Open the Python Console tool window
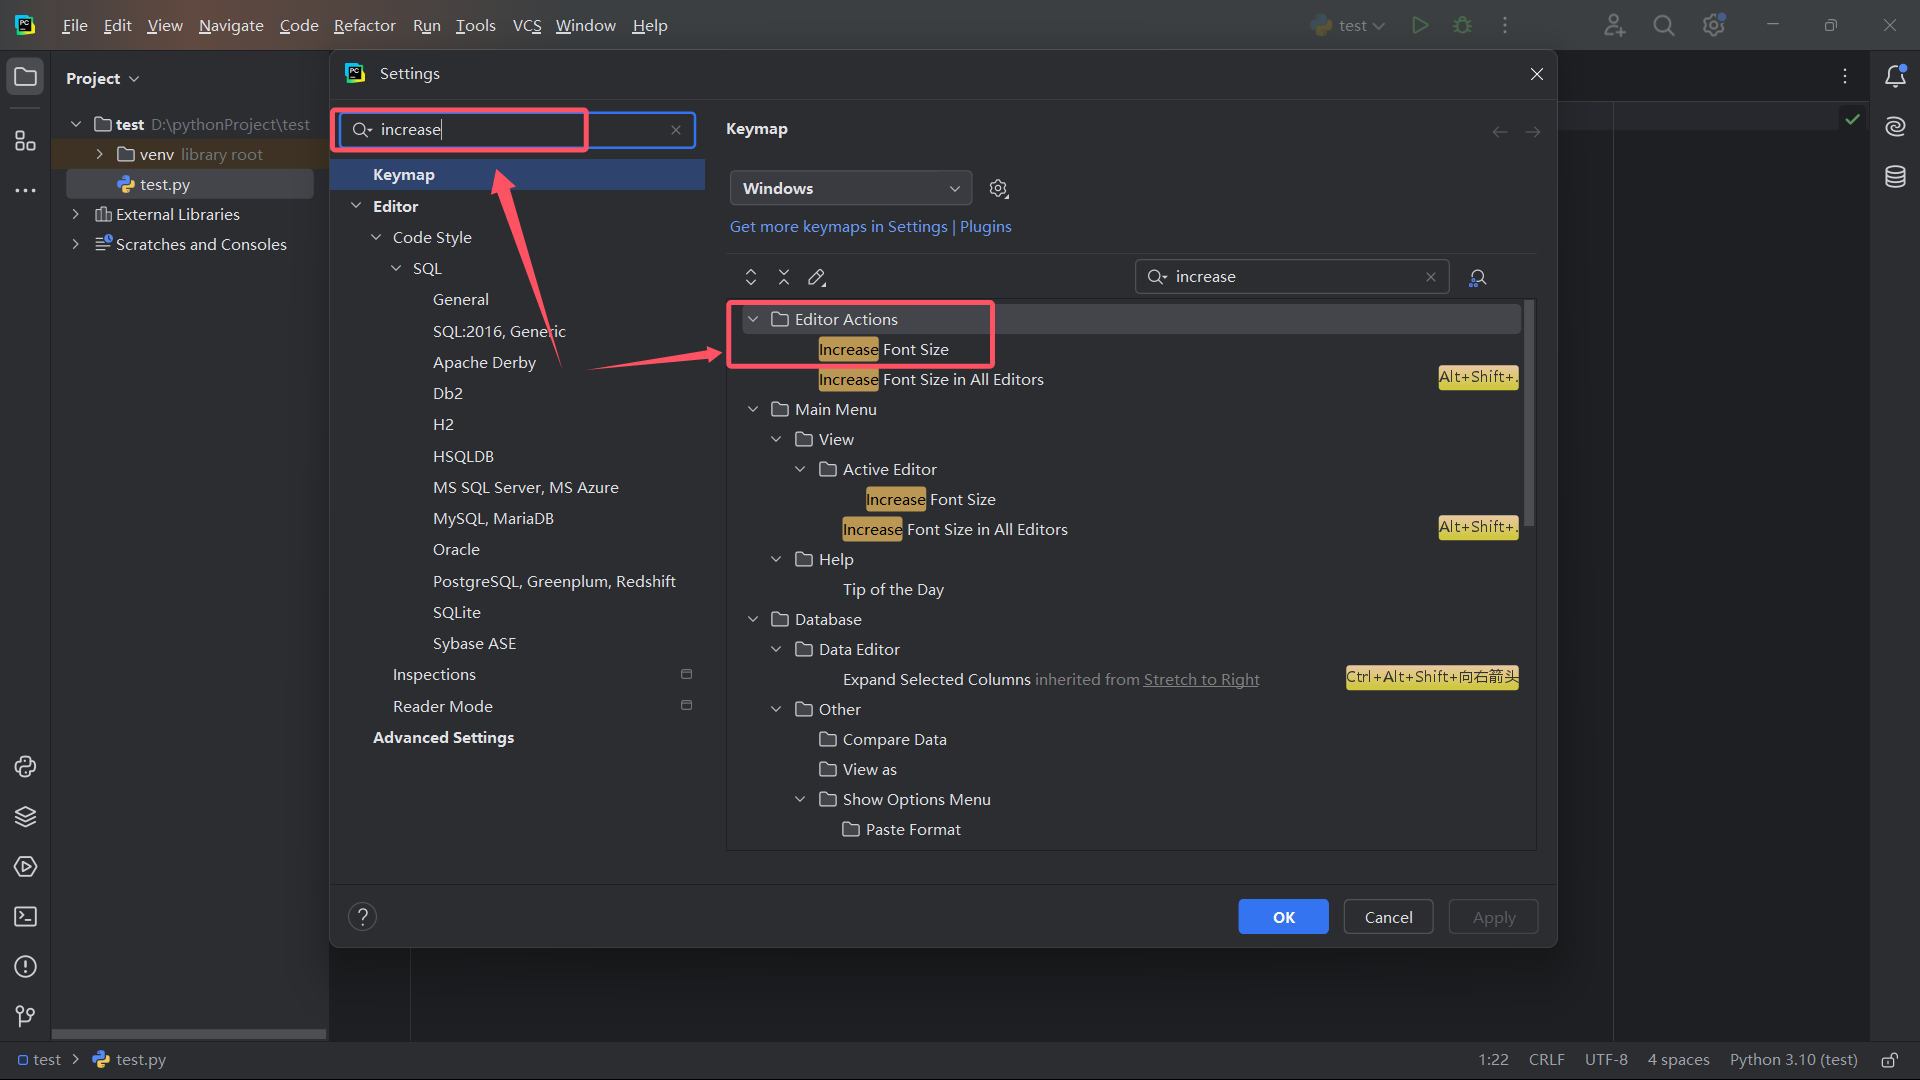This screenshot has height=1080, width=1920. tap(26, 767)
